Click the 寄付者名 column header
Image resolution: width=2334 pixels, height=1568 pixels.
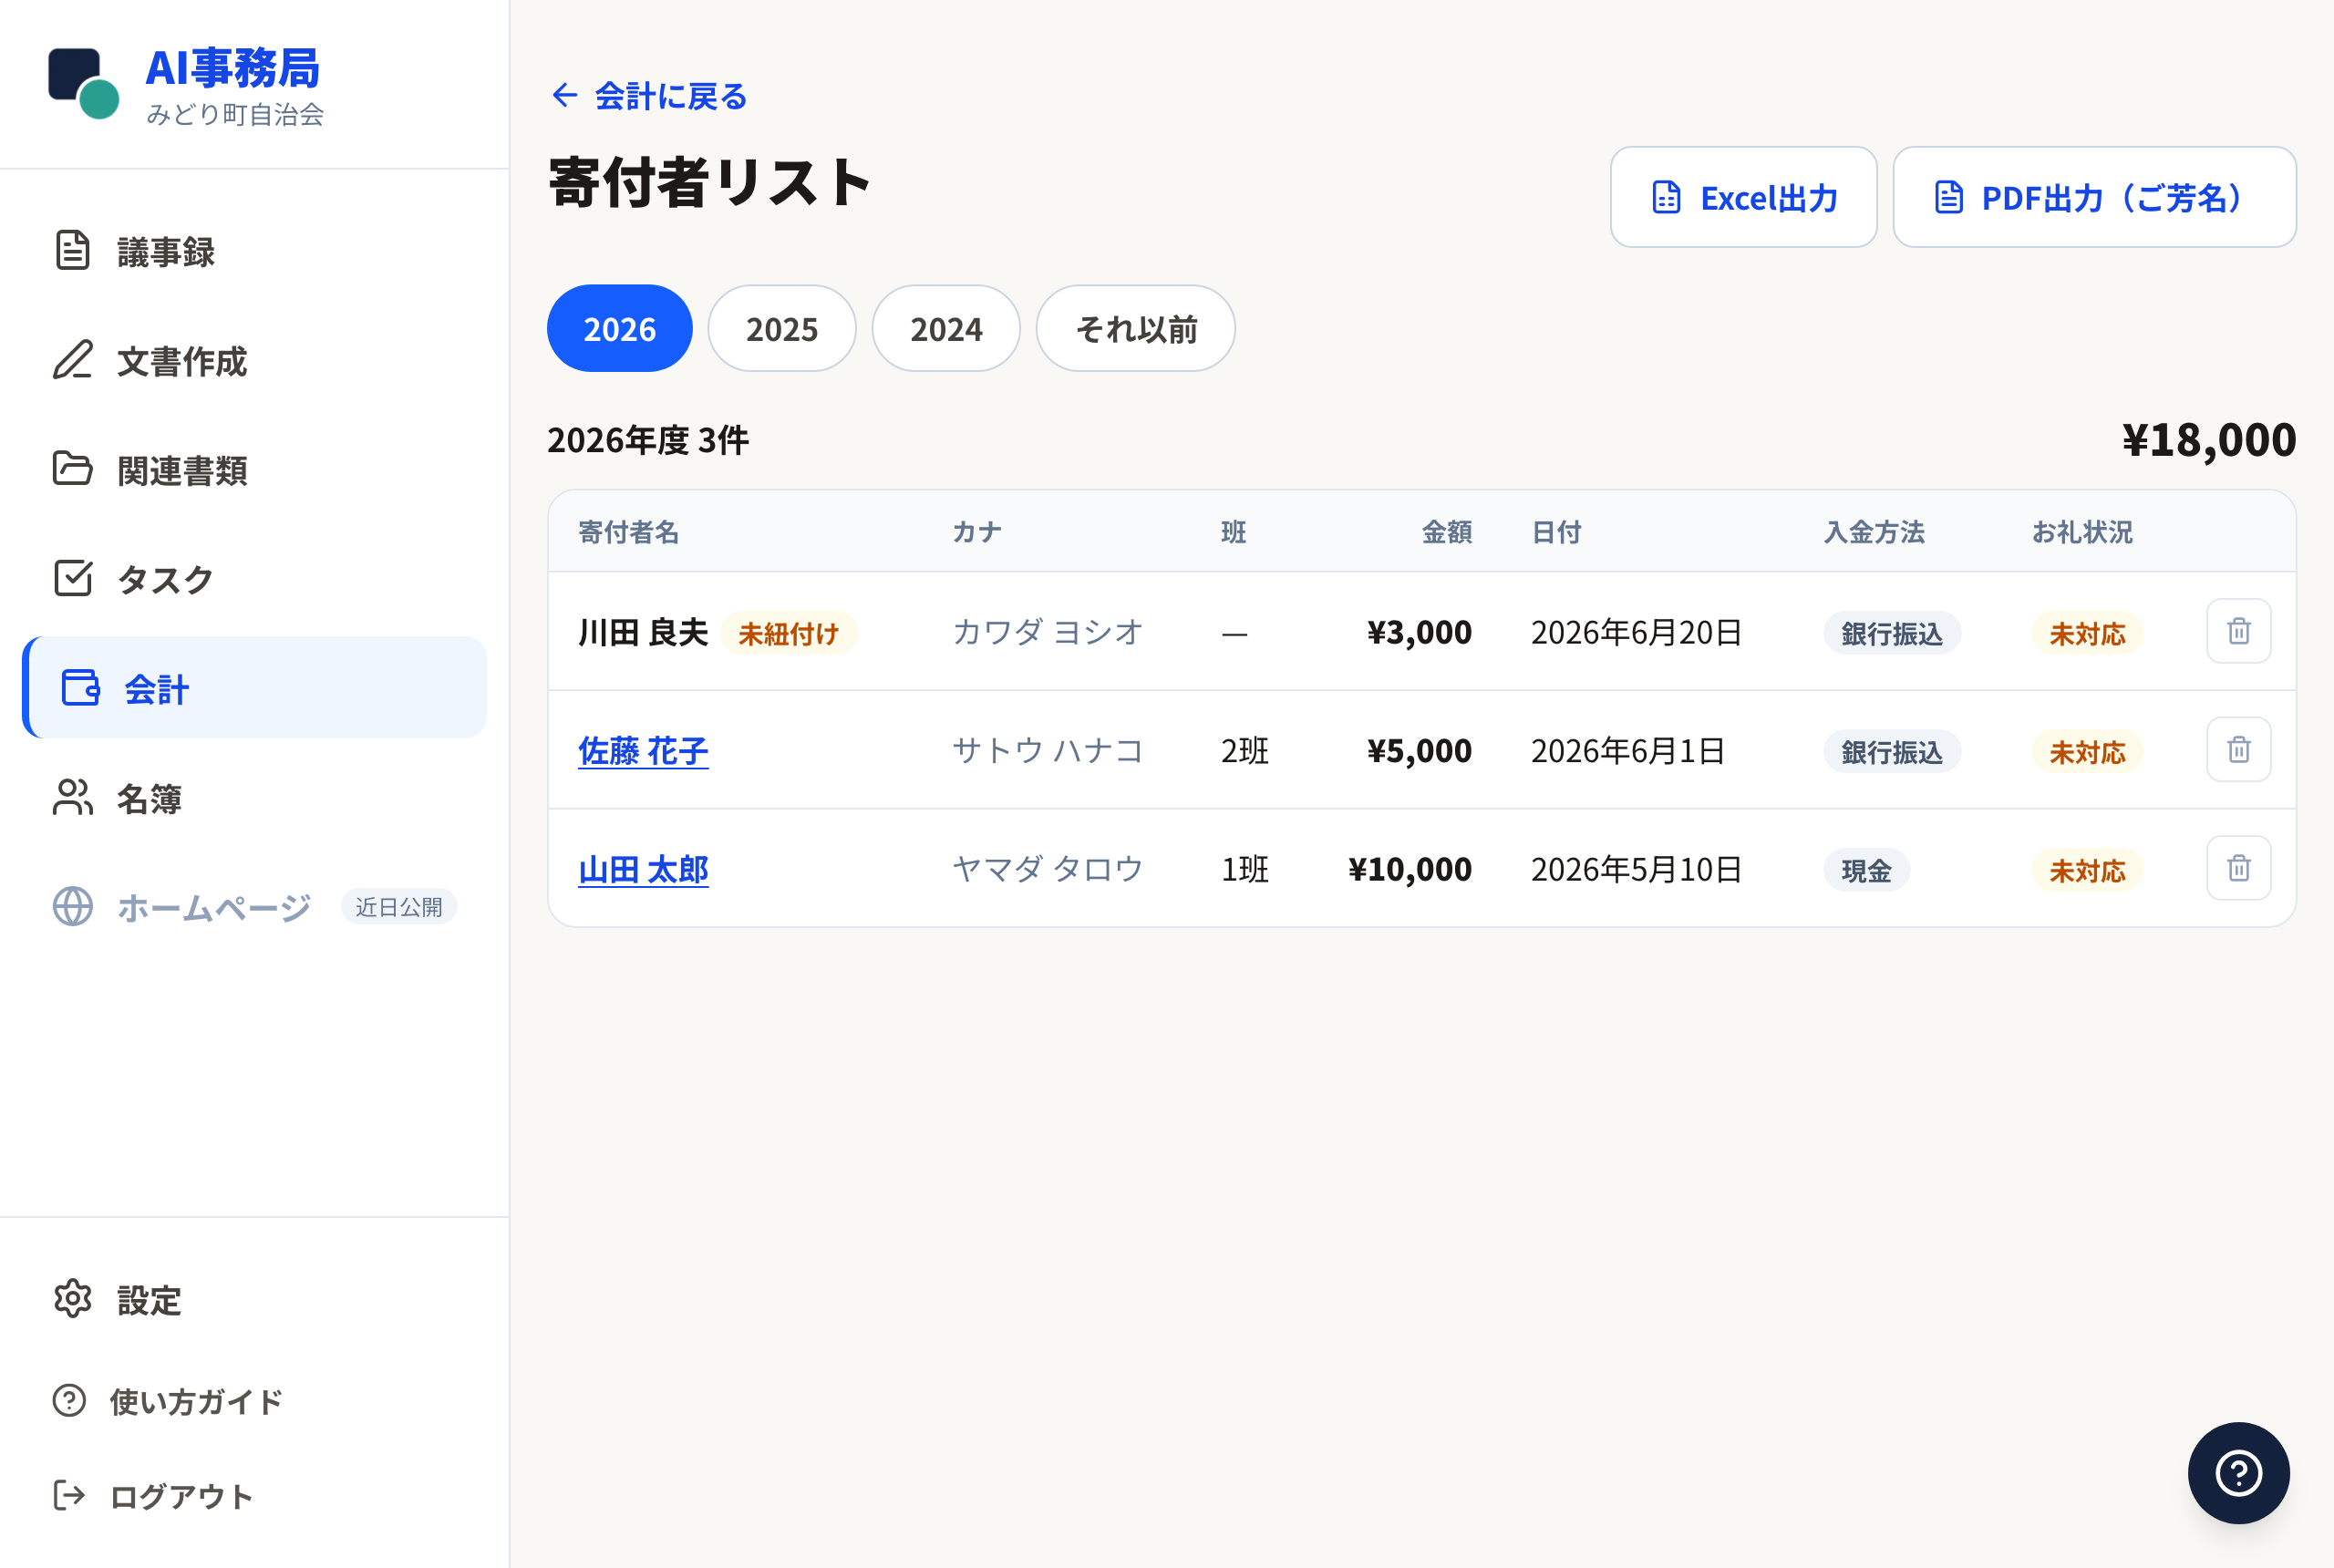628,532
